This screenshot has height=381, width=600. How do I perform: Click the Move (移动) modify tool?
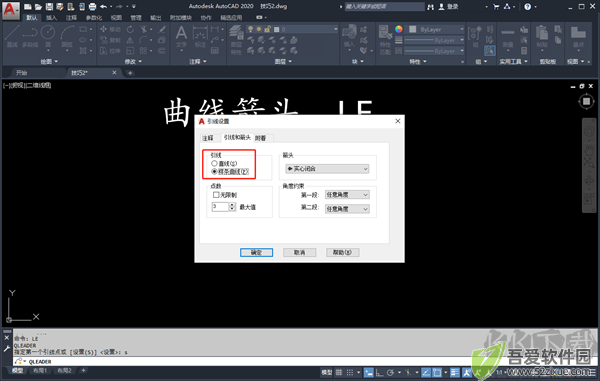pyautogui.click(x=110, y=29)
